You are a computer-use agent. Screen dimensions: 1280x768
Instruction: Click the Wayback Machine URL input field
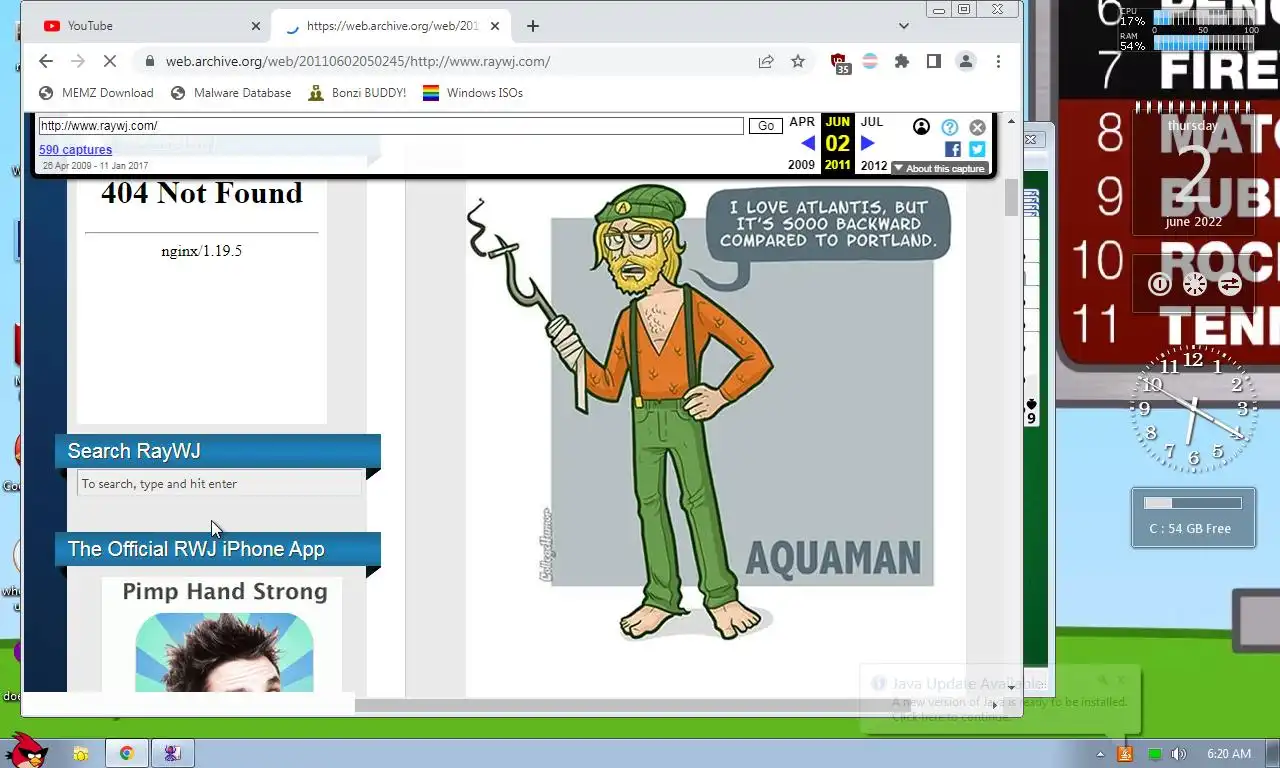pyautogui.click(x=391, y=126)
